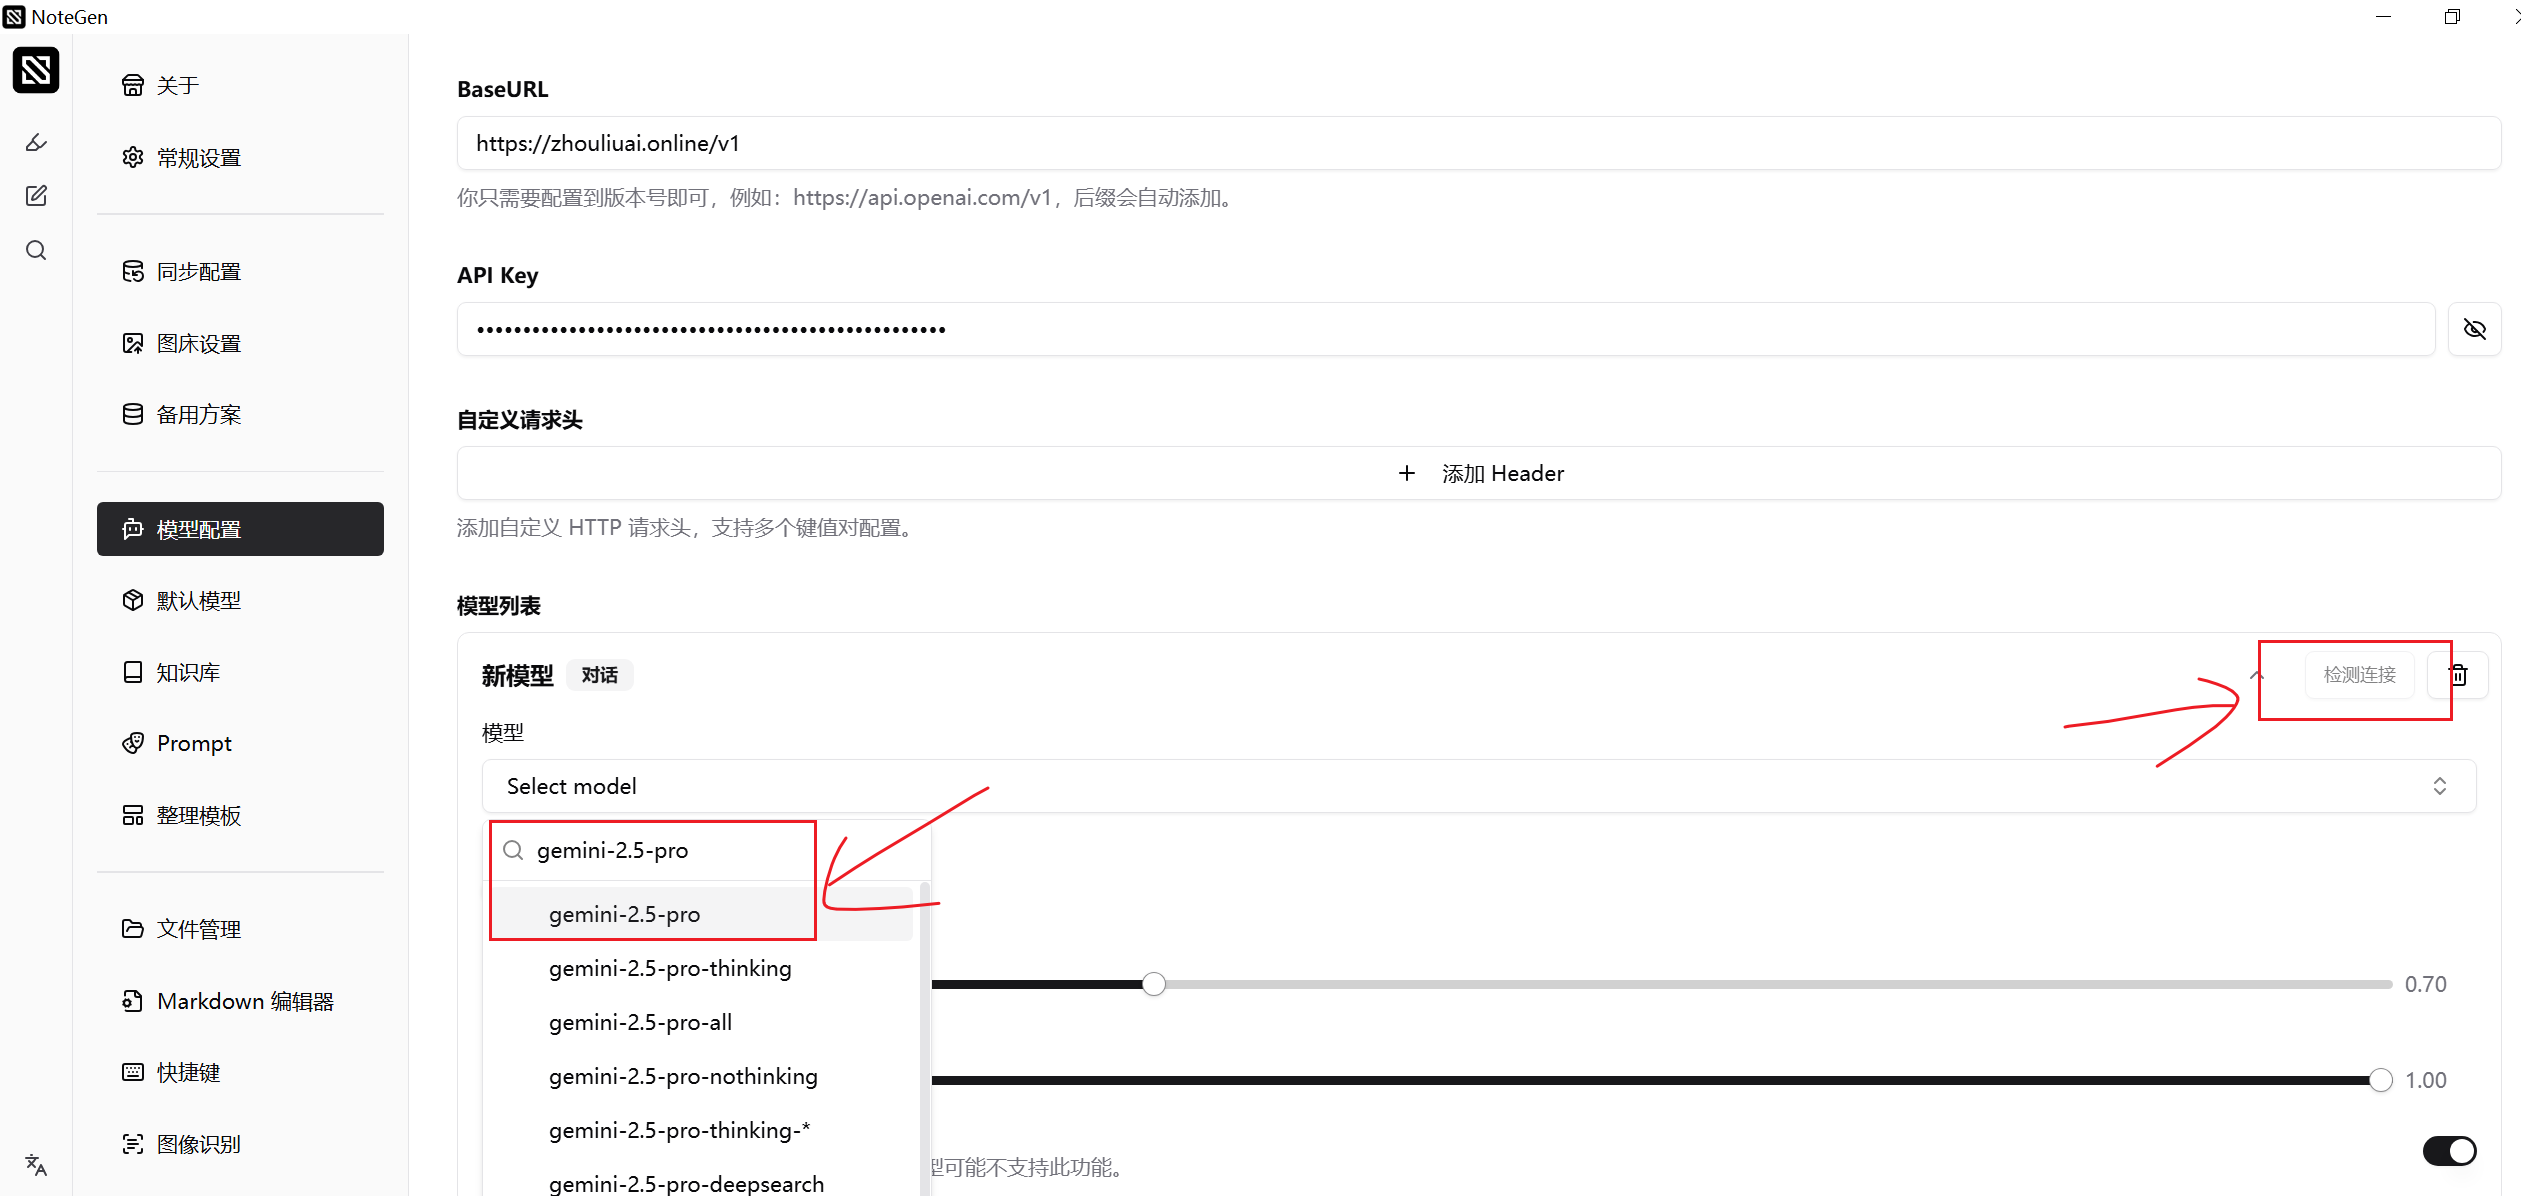The image size is (2521, 1196).
Task: Go to 同步配置 in settings sidebar
Action: [x=199, y=272]
